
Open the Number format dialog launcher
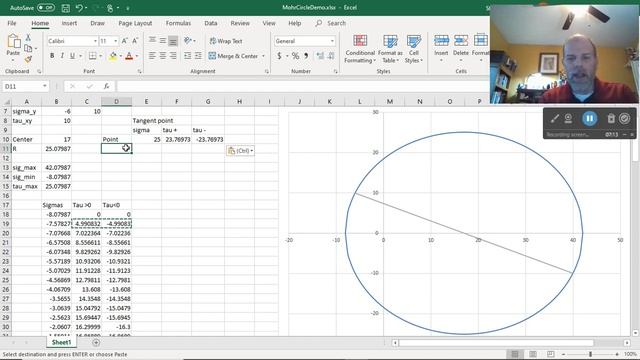336,71
